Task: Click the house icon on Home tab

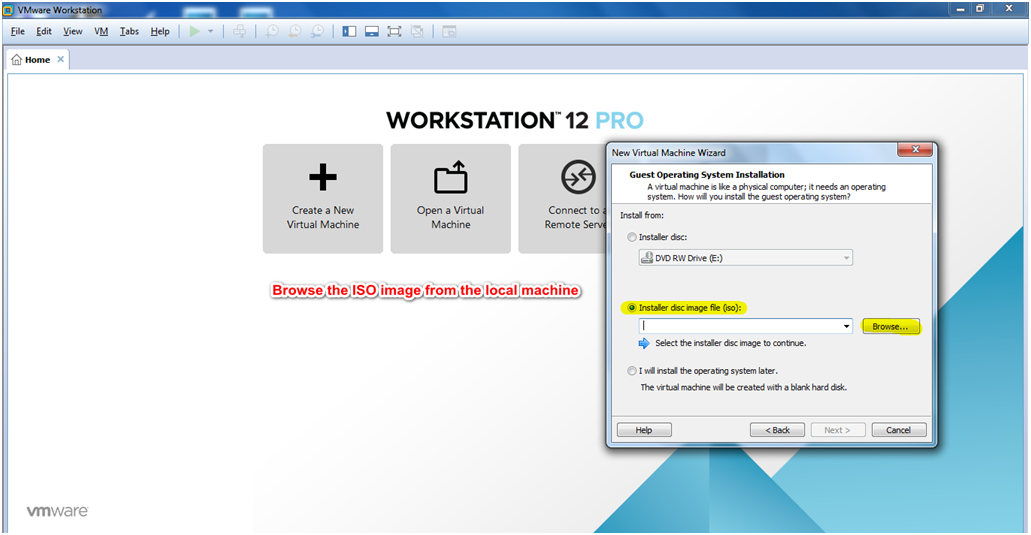Action: [x=16, y=59]
